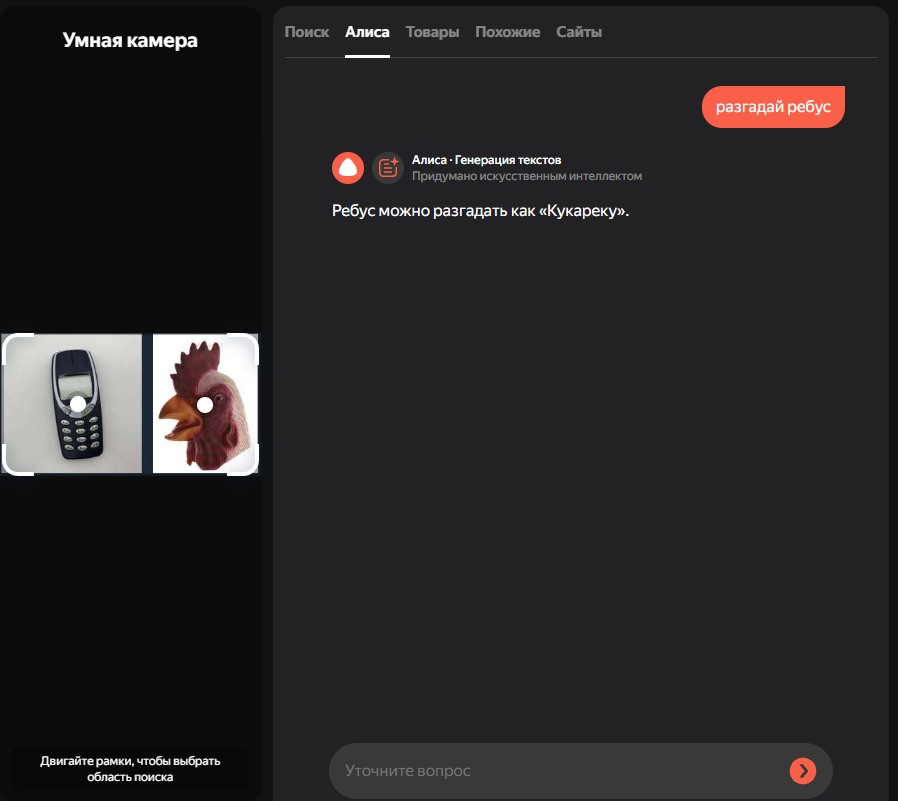Viewport: 898px width, 801px height.
Task: Switch to the Поиск tab
Action: [306, 32]
